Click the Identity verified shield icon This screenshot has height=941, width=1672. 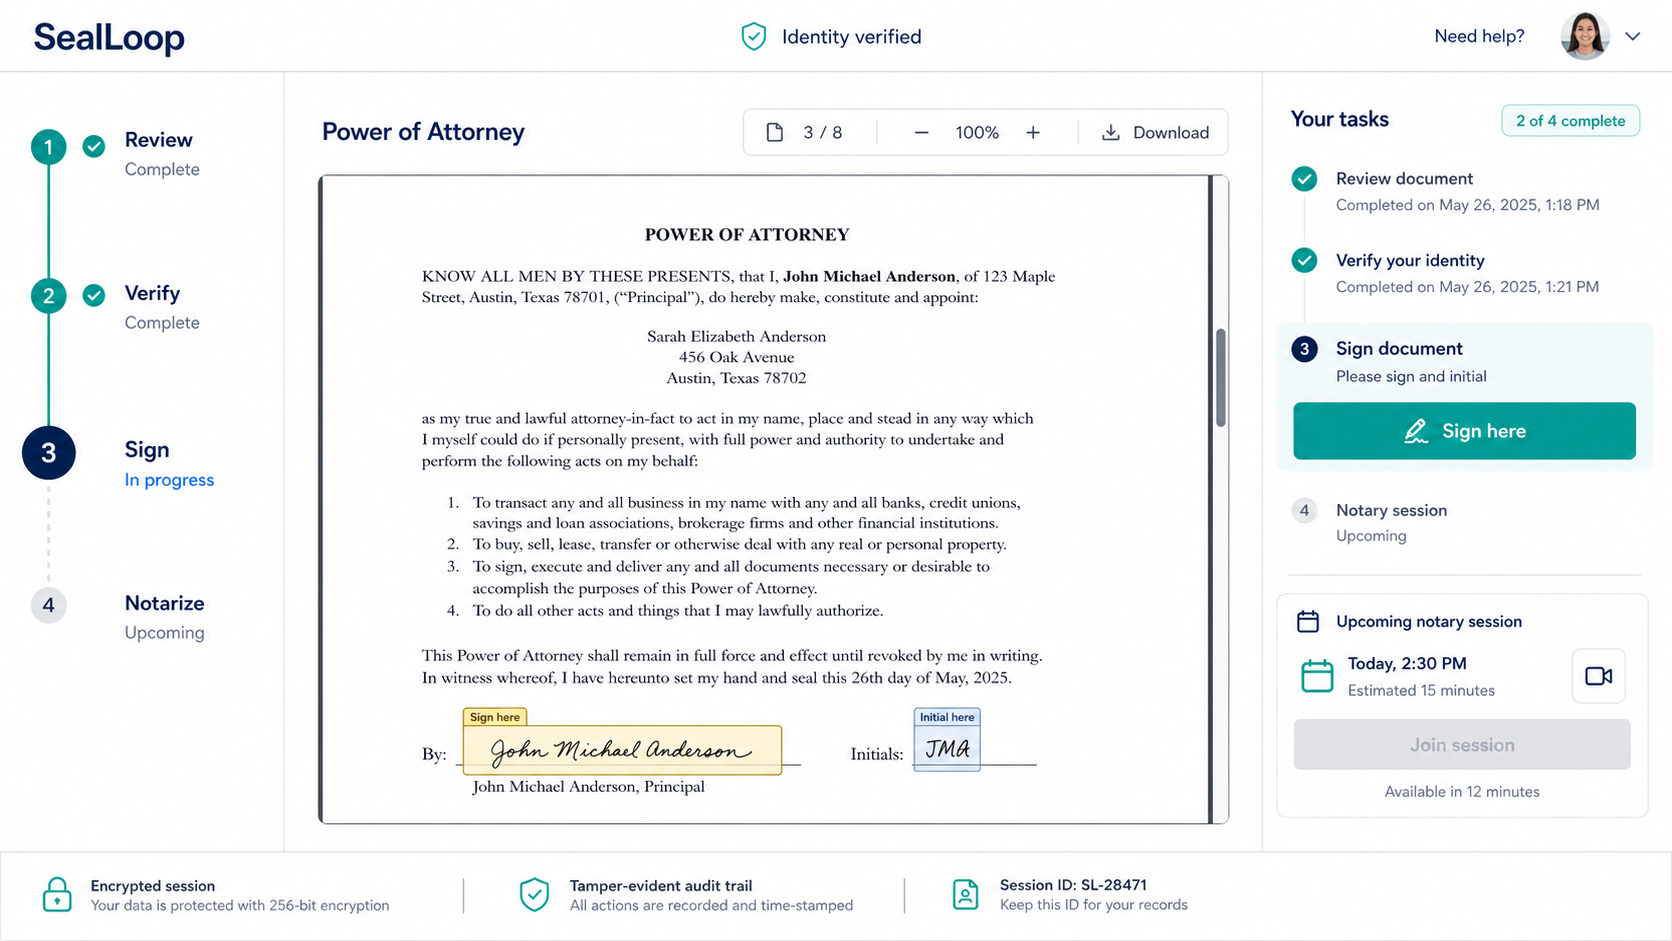click(753, 37)
